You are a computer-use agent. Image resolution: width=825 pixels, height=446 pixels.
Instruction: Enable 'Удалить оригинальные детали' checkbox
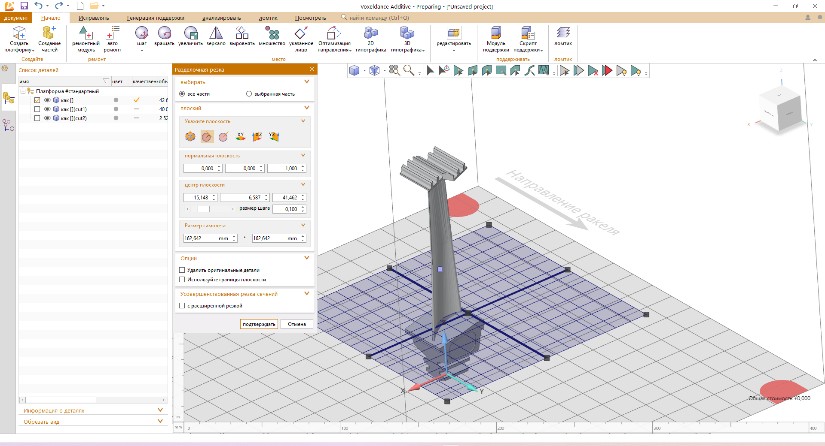pos(182,270)
